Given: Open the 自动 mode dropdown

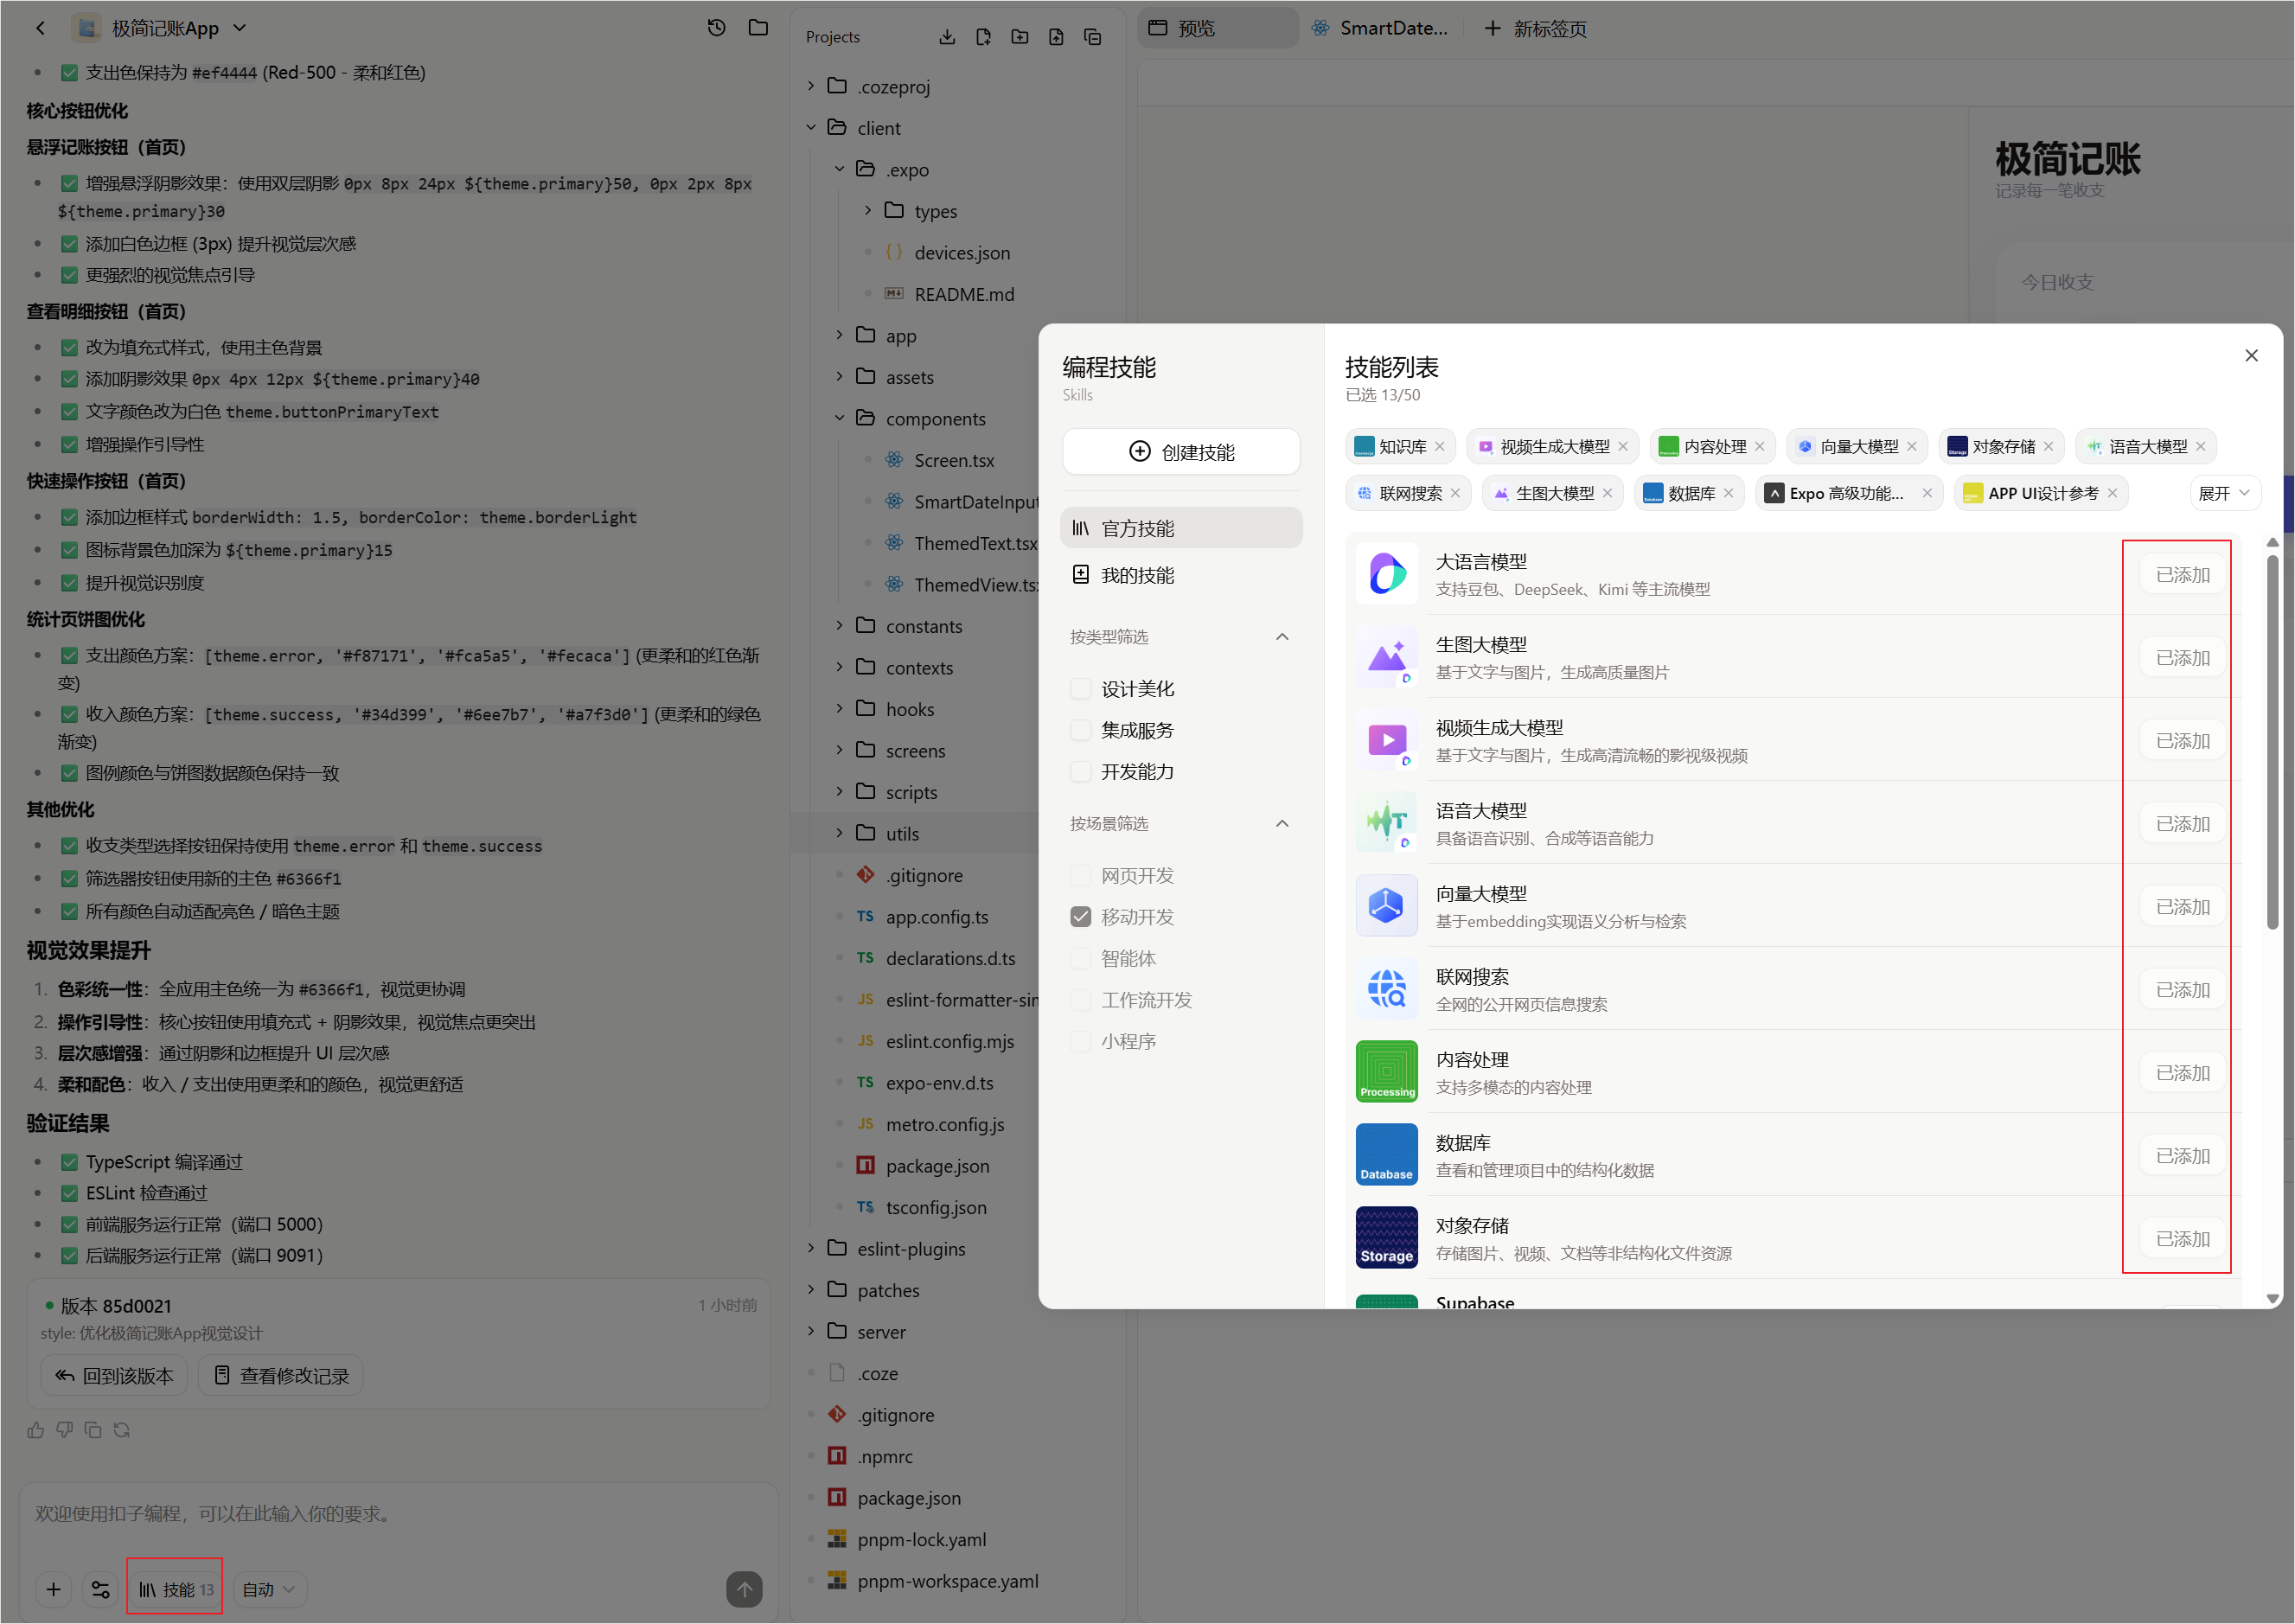Looking at the screenshot, I should click(268, 1589).
